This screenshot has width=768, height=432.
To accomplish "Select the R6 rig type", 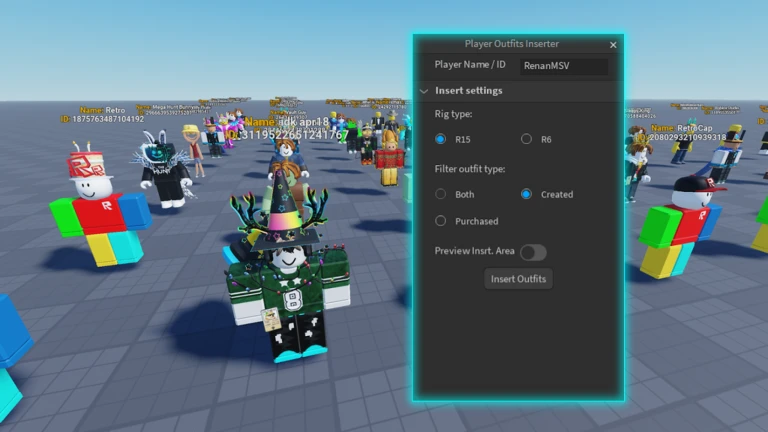I will tap(527, 139).
